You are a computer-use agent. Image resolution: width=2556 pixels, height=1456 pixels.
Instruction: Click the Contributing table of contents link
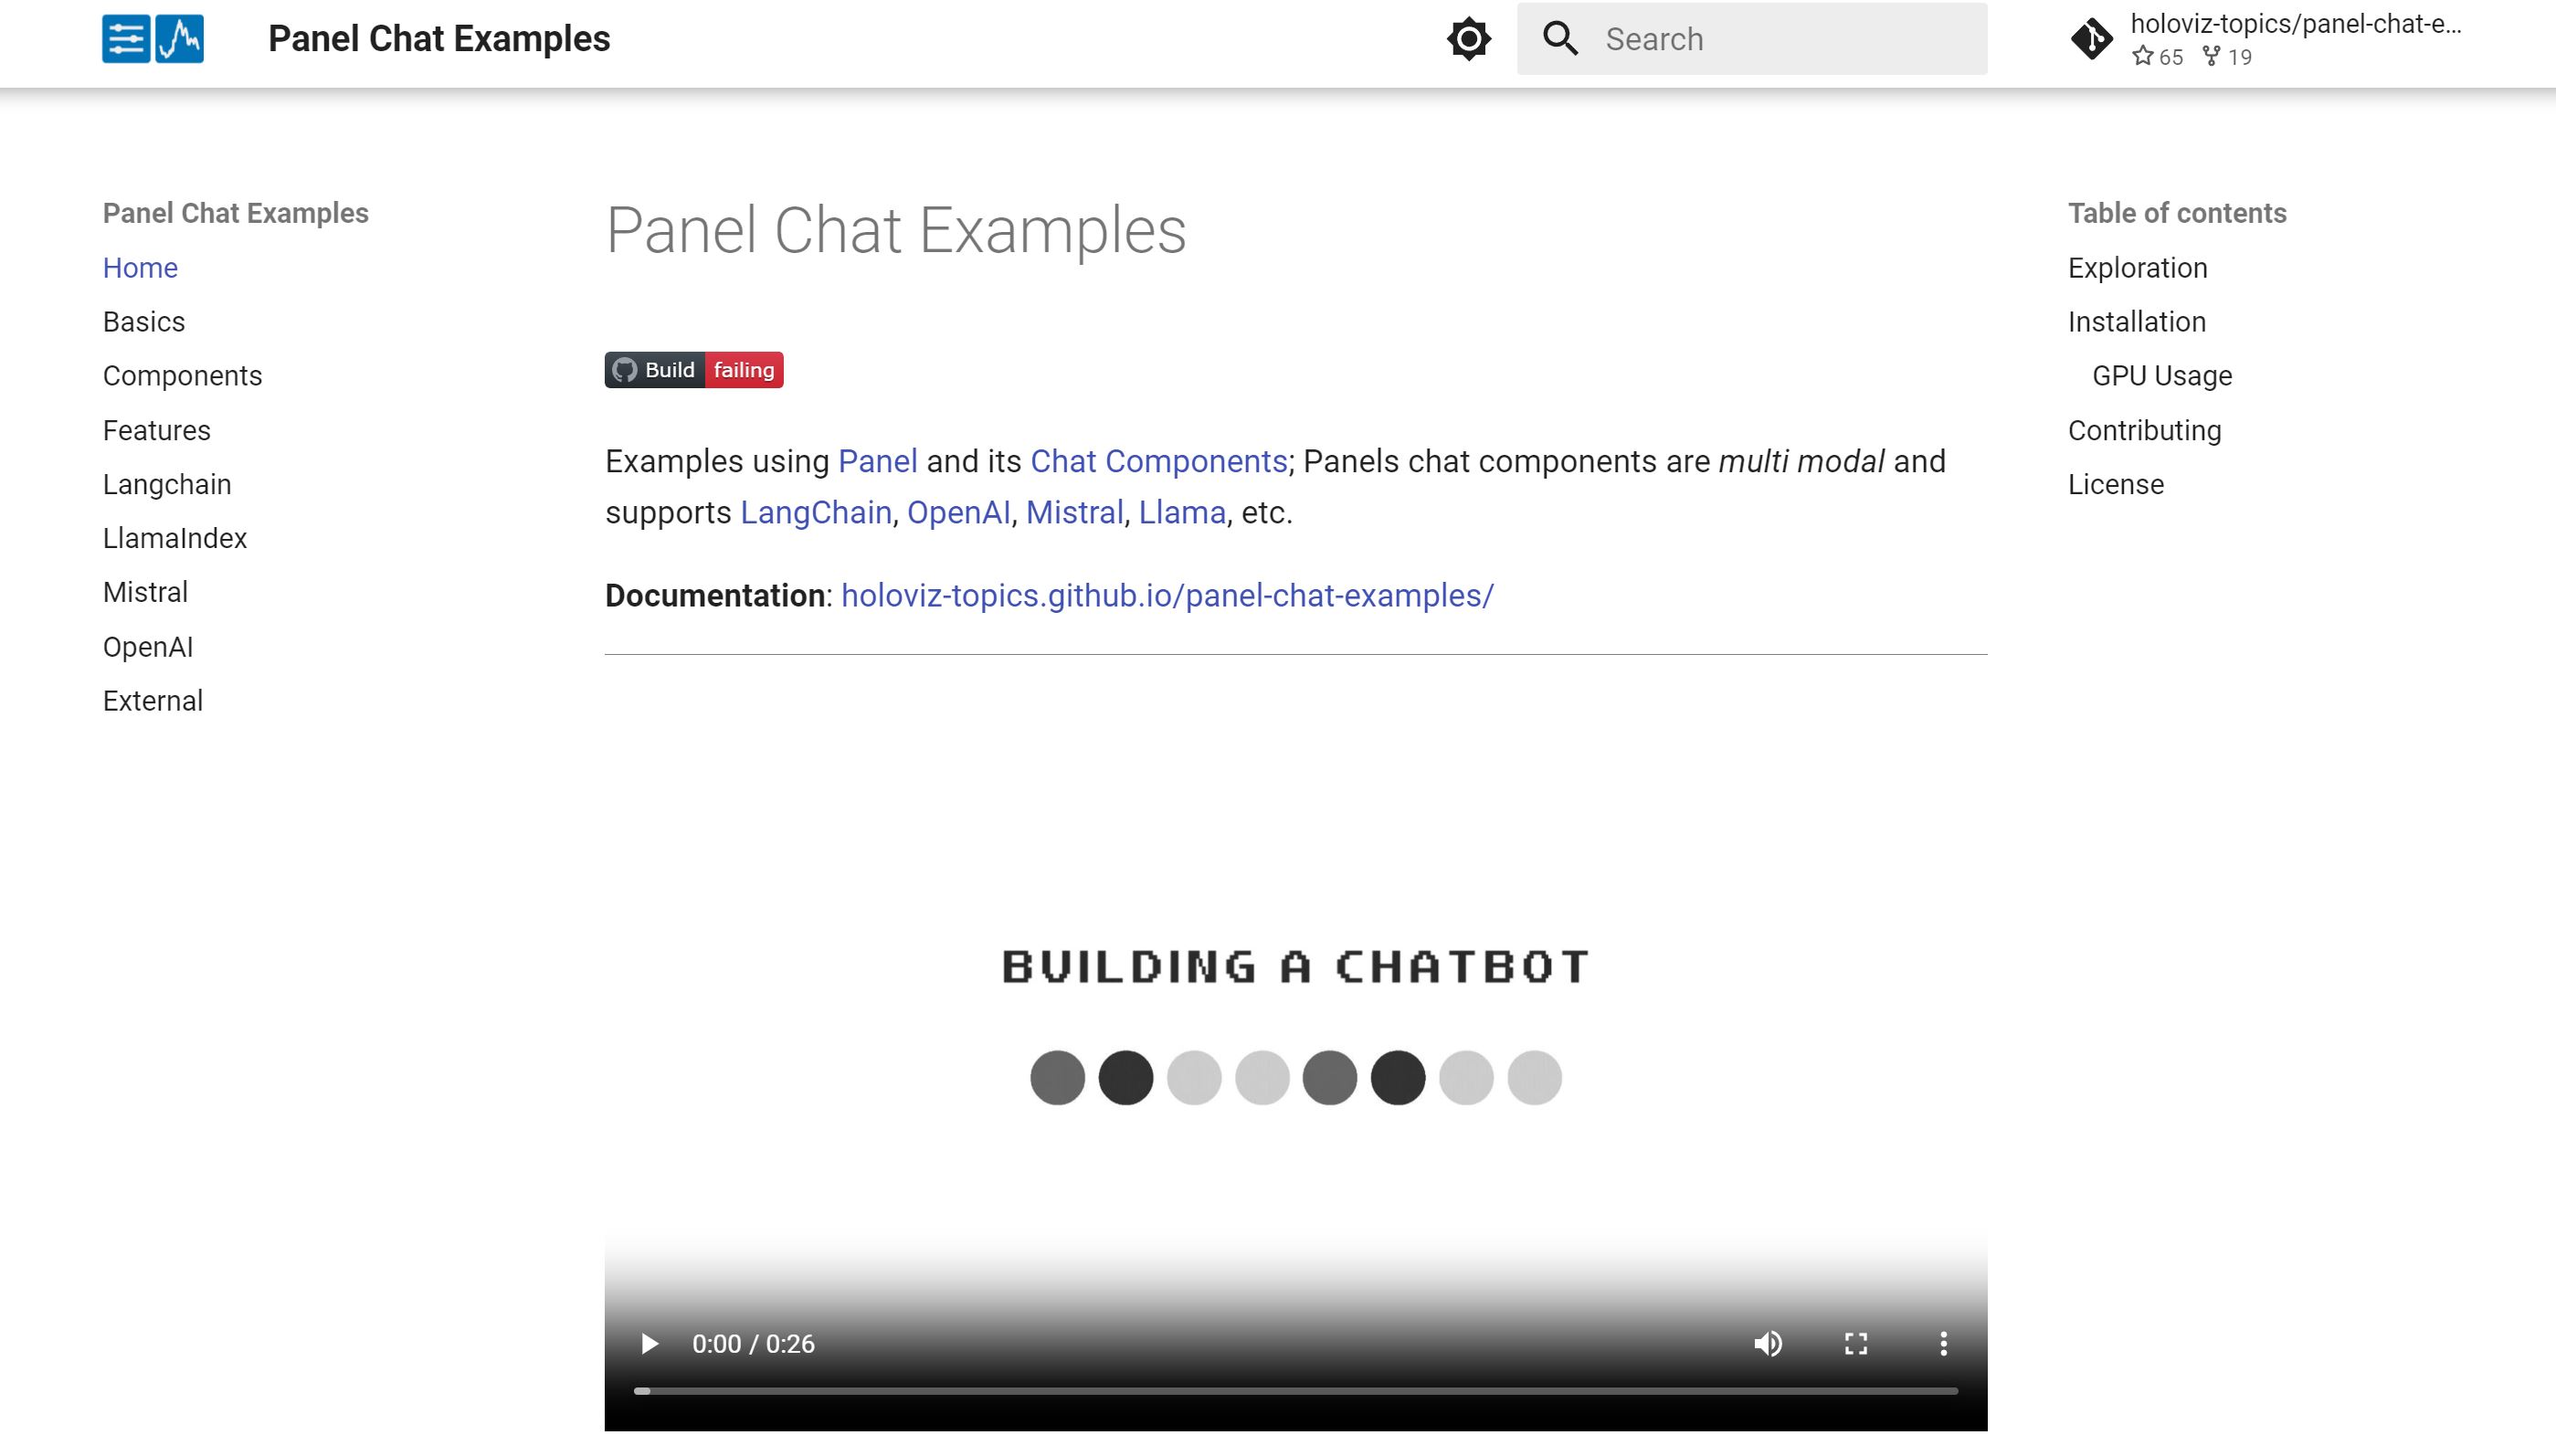tap(2143, 428)
